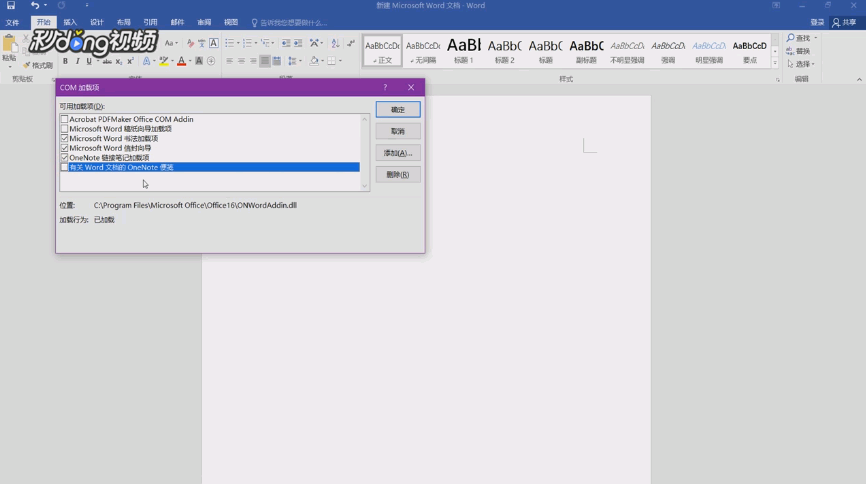This screenshot has height=484, width=866.
Task: Click the Distributed alignment icon
Action: (277, 61)
